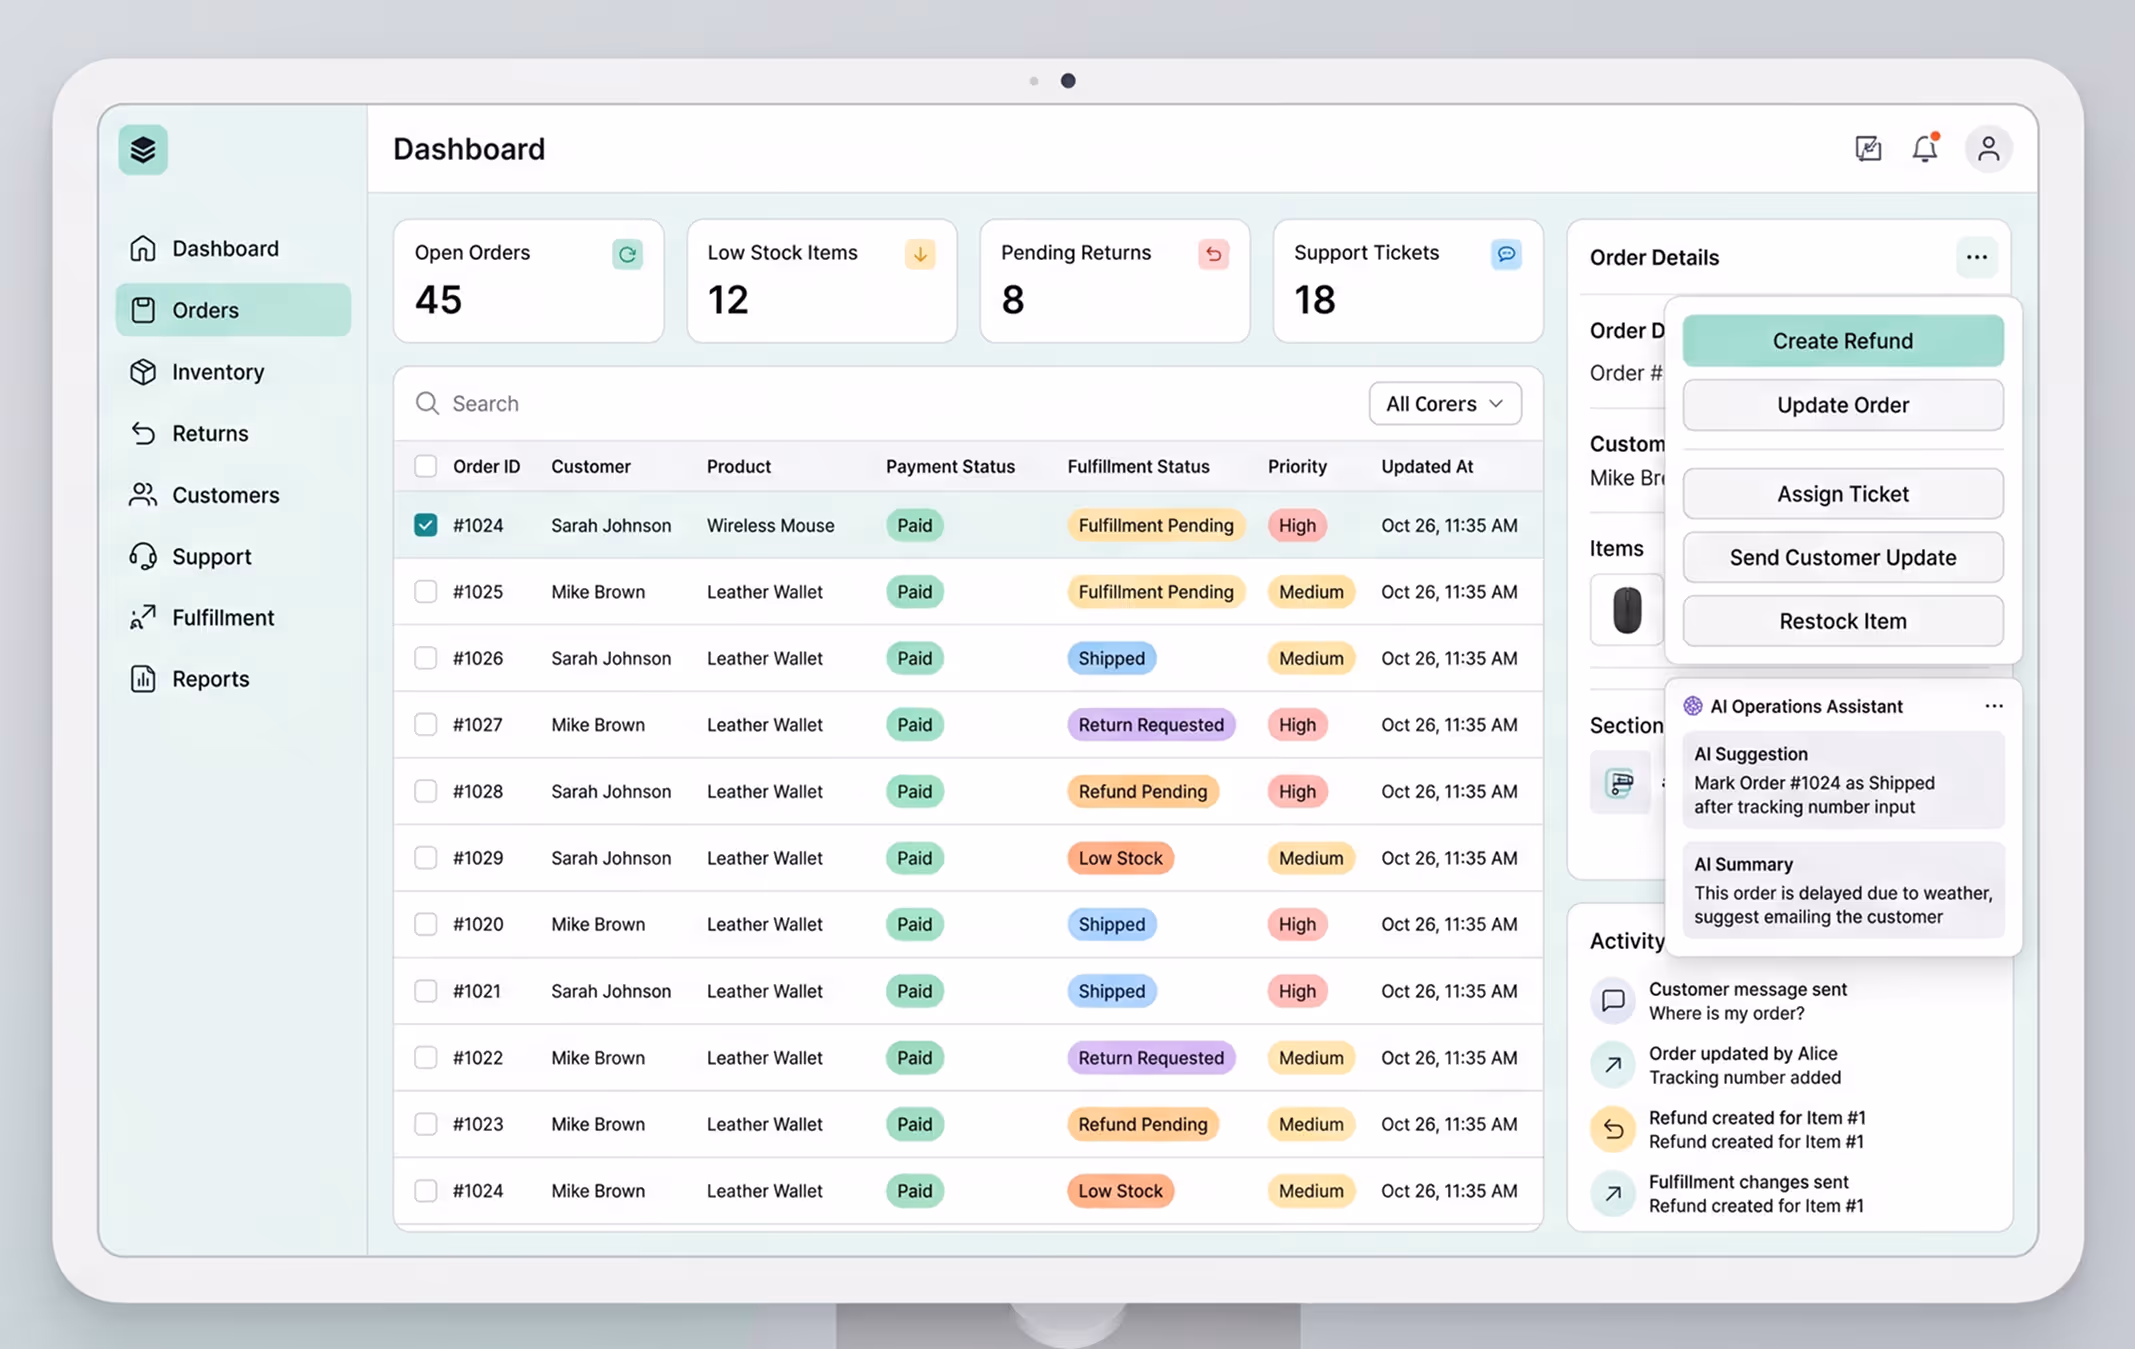Viewport: 2135px width, 1349px height.
Task: Click the Priority column header
Action: tap(1297, 466)
